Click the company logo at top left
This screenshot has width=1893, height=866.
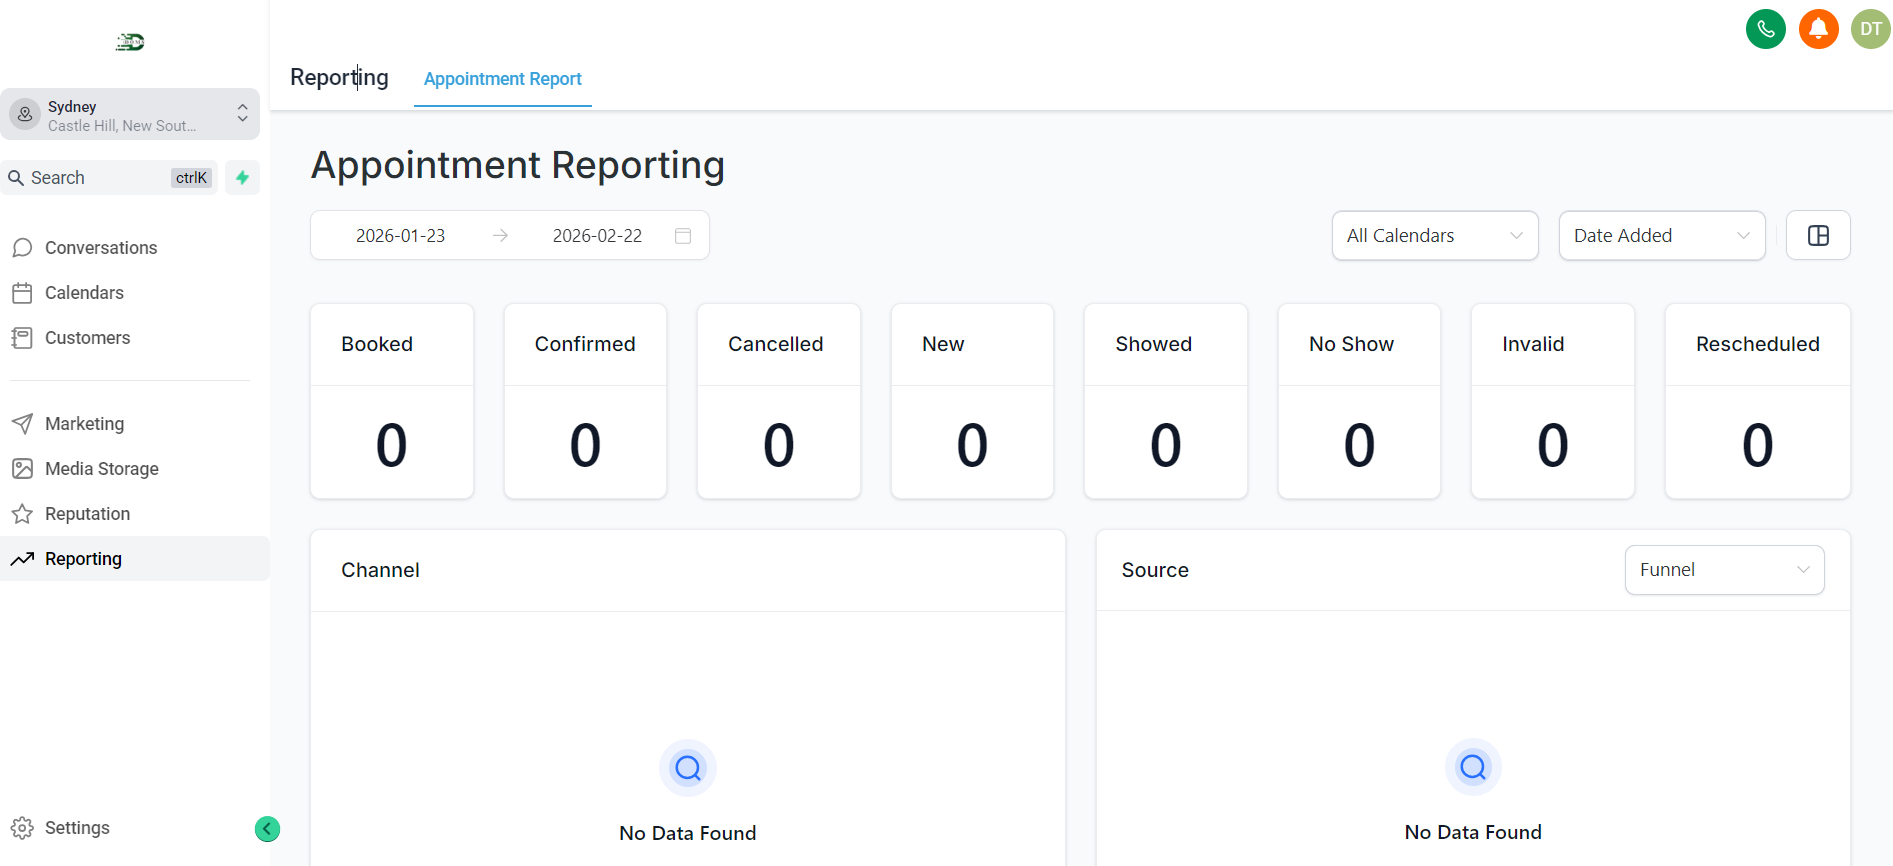[x=130, y=42]
